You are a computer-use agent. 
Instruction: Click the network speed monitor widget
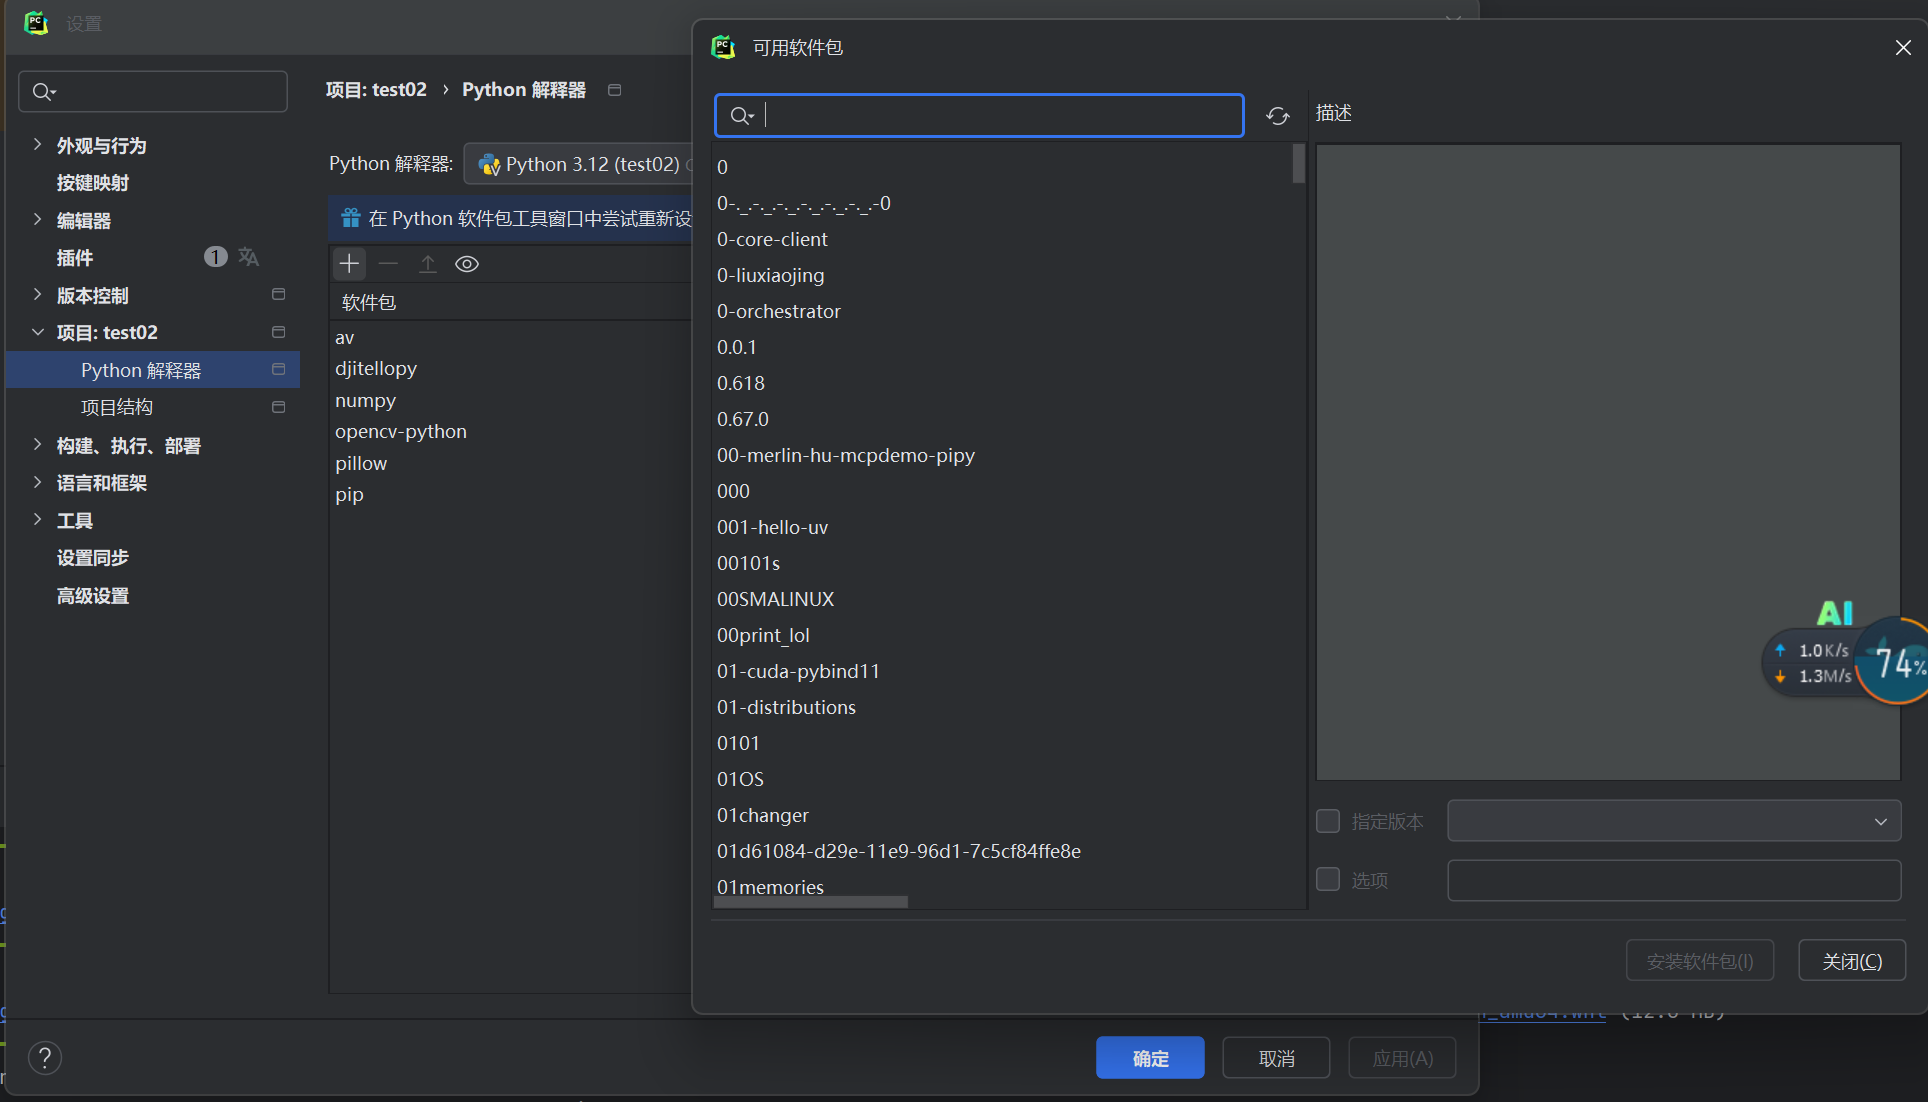(x=1815, y=663)
